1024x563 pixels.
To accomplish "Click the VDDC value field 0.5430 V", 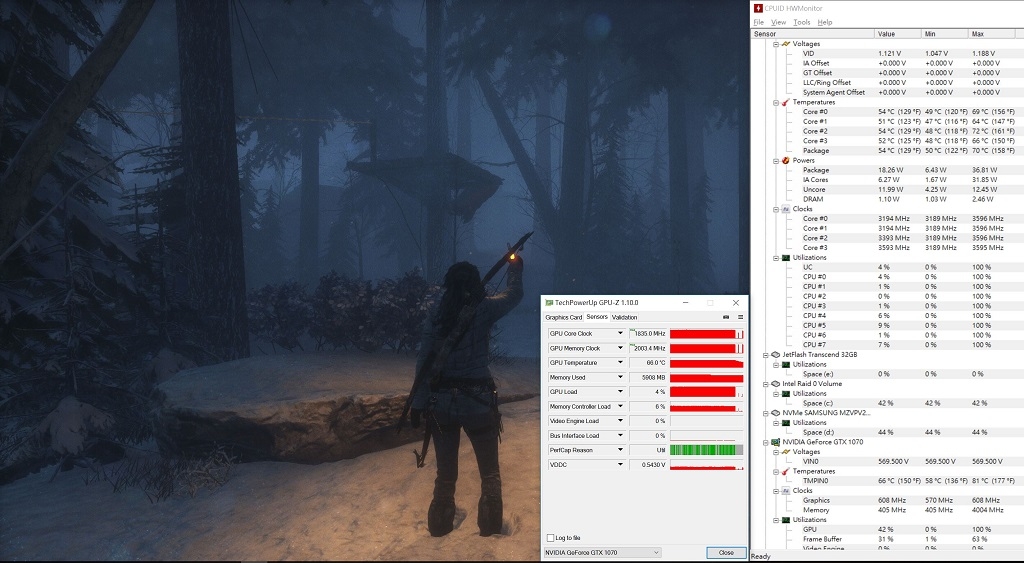I will [648, 465].
